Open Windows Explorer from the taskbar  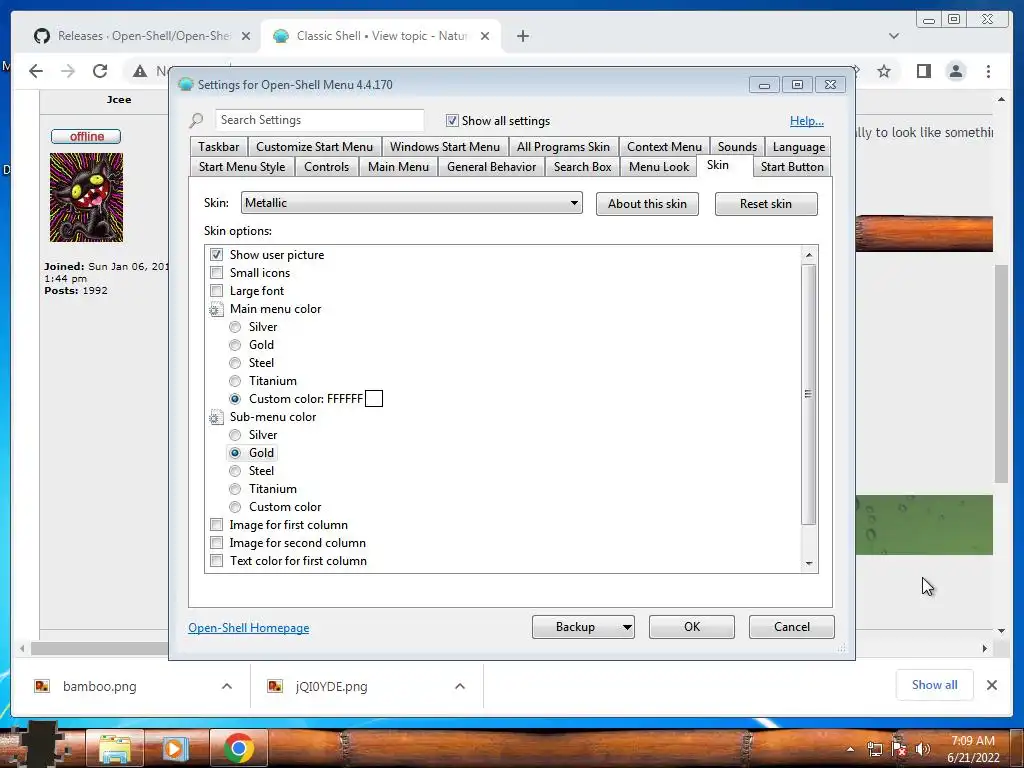tap(116, 748)
